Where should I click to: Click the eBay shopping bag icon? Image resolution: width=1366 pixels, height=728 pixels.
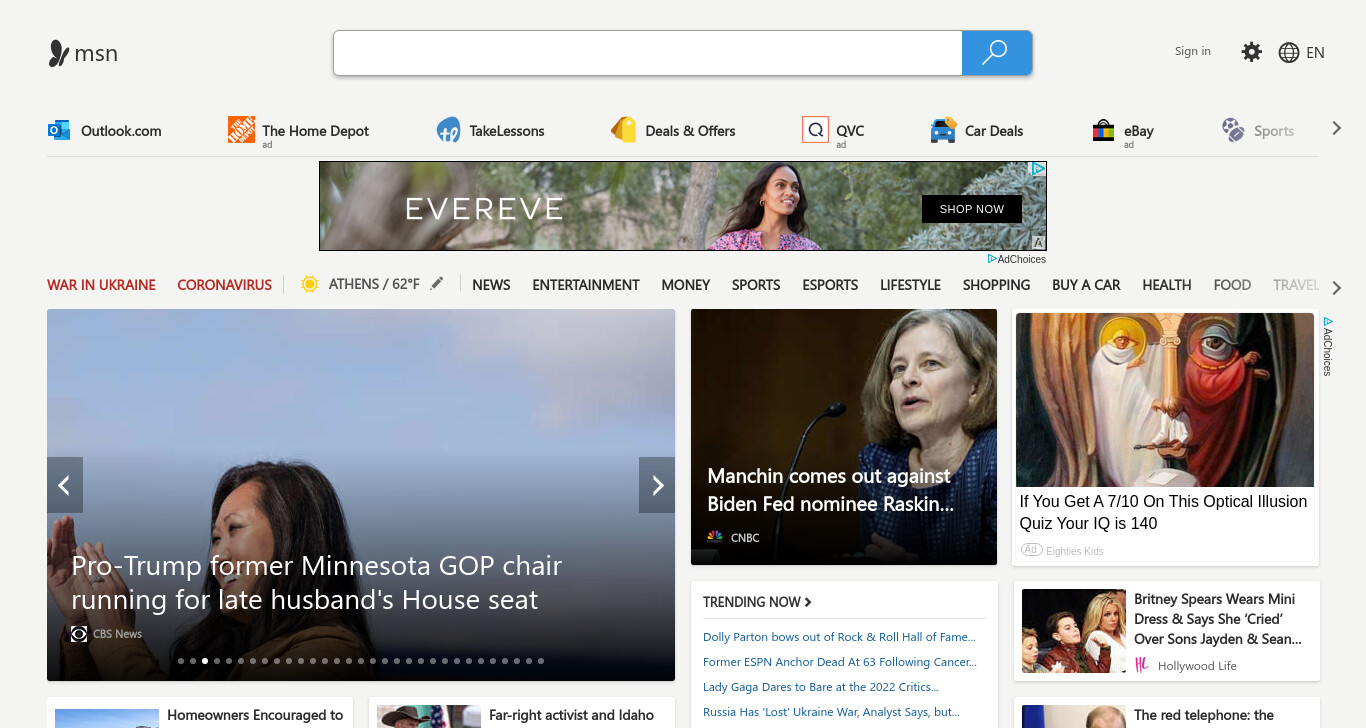[x=1103, y=130]
